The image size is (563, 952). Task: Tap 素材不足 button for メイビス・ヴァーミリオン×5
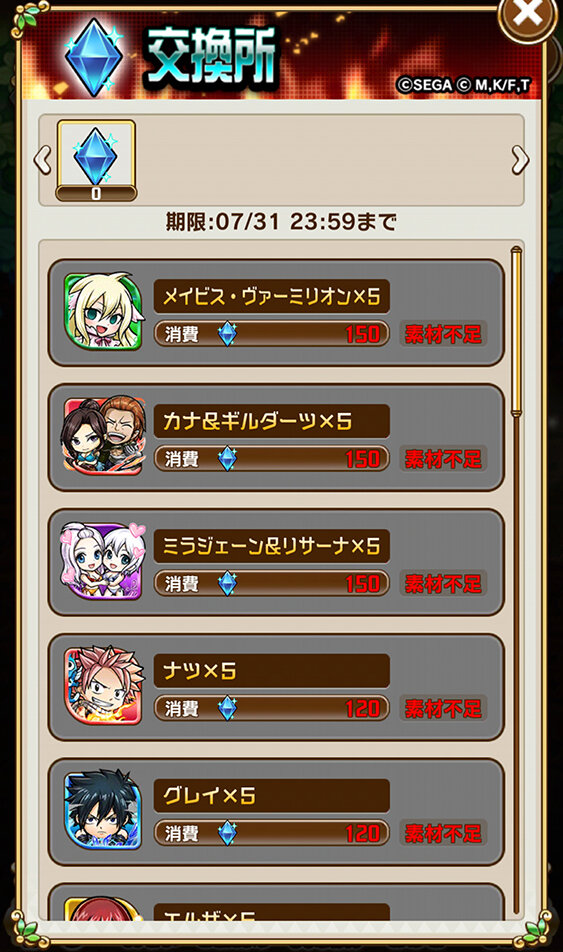443,334
